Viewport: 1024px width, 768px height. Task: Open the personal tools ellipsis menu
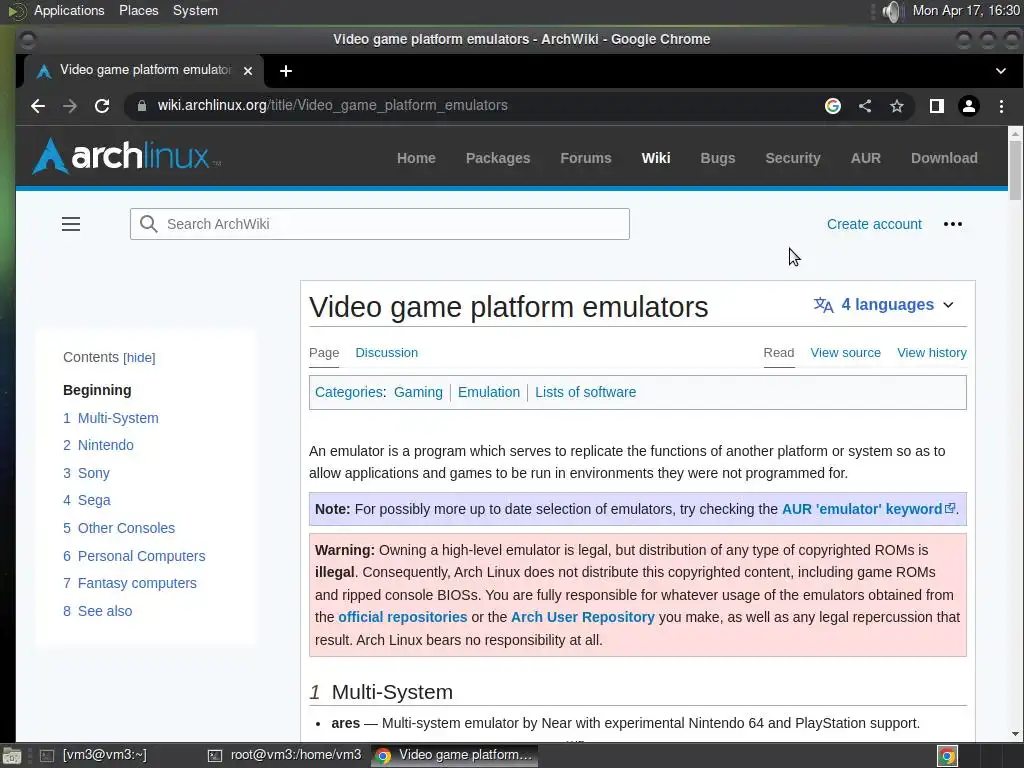tap(952, 224)
